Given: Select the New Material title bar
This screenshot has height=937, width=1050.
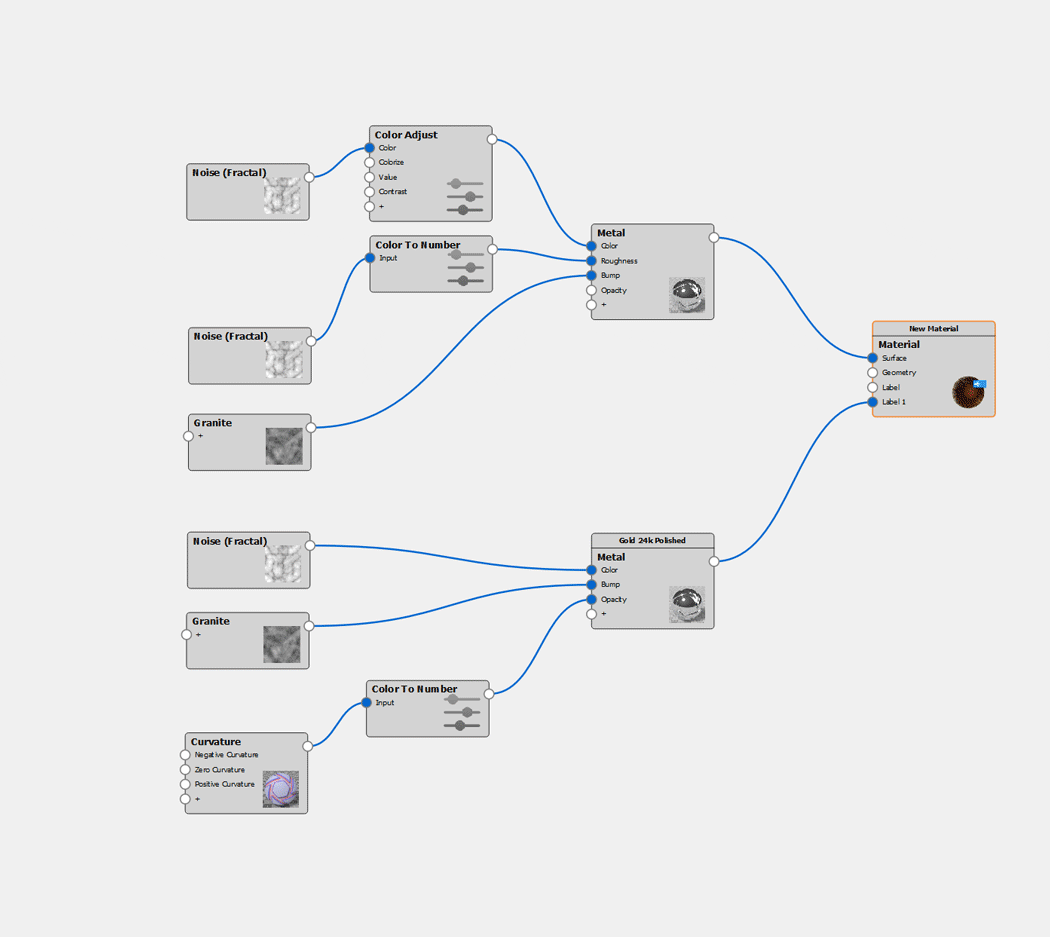Looking at the screenshot, I should click(933, 328).
